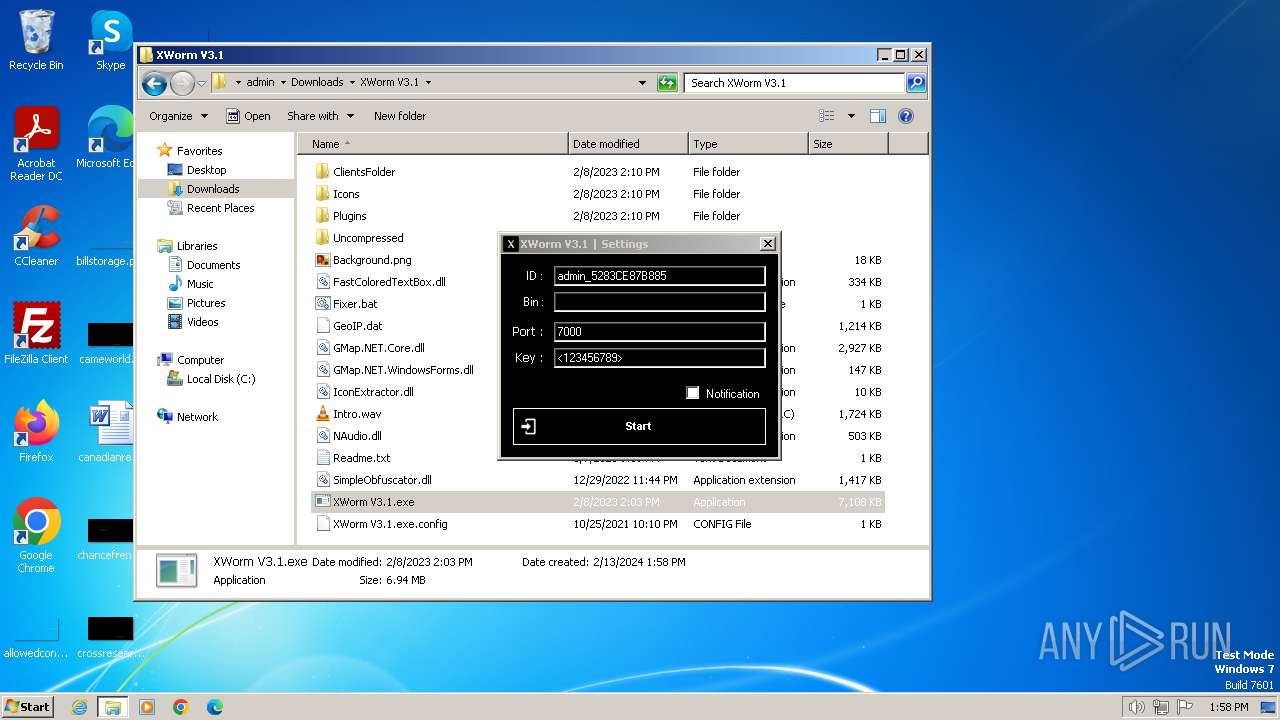
Task: Select Libraries in the navigation pane
Action: (197, 246)
